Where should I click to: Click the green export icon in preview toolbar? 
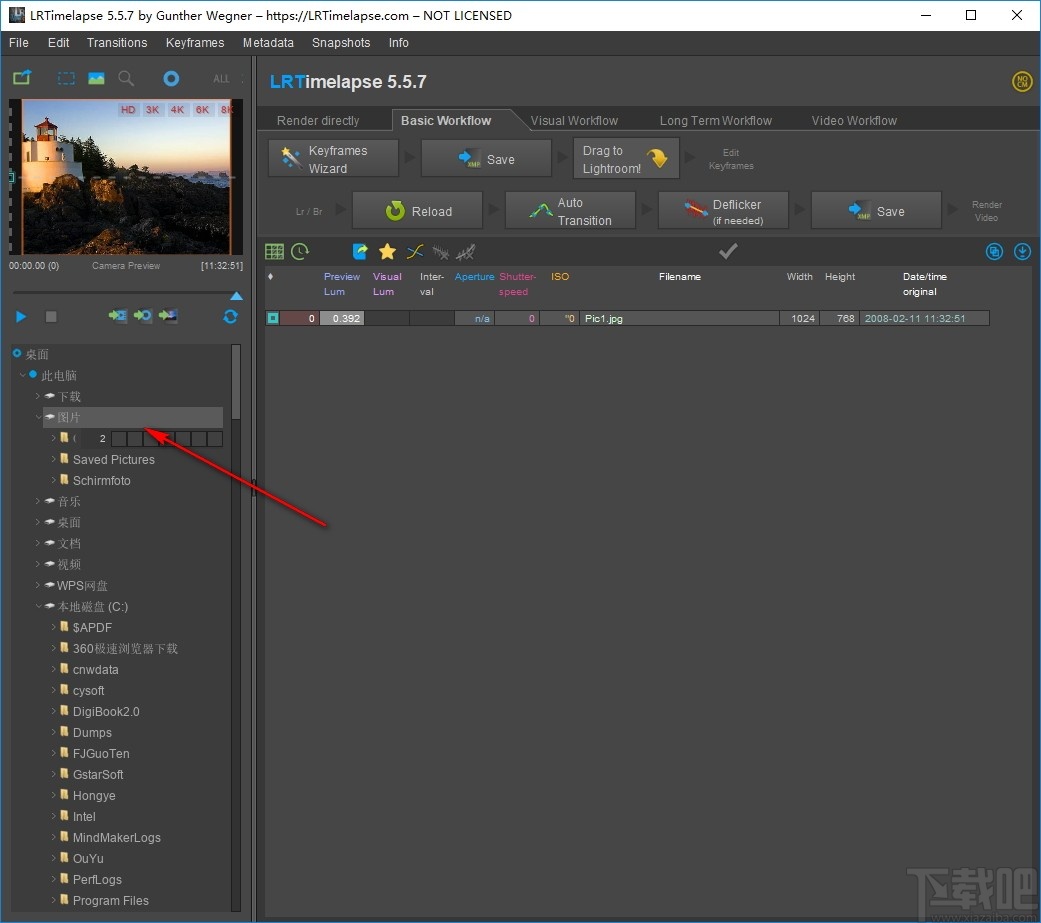pyautogui.click(x=22, y=78)
